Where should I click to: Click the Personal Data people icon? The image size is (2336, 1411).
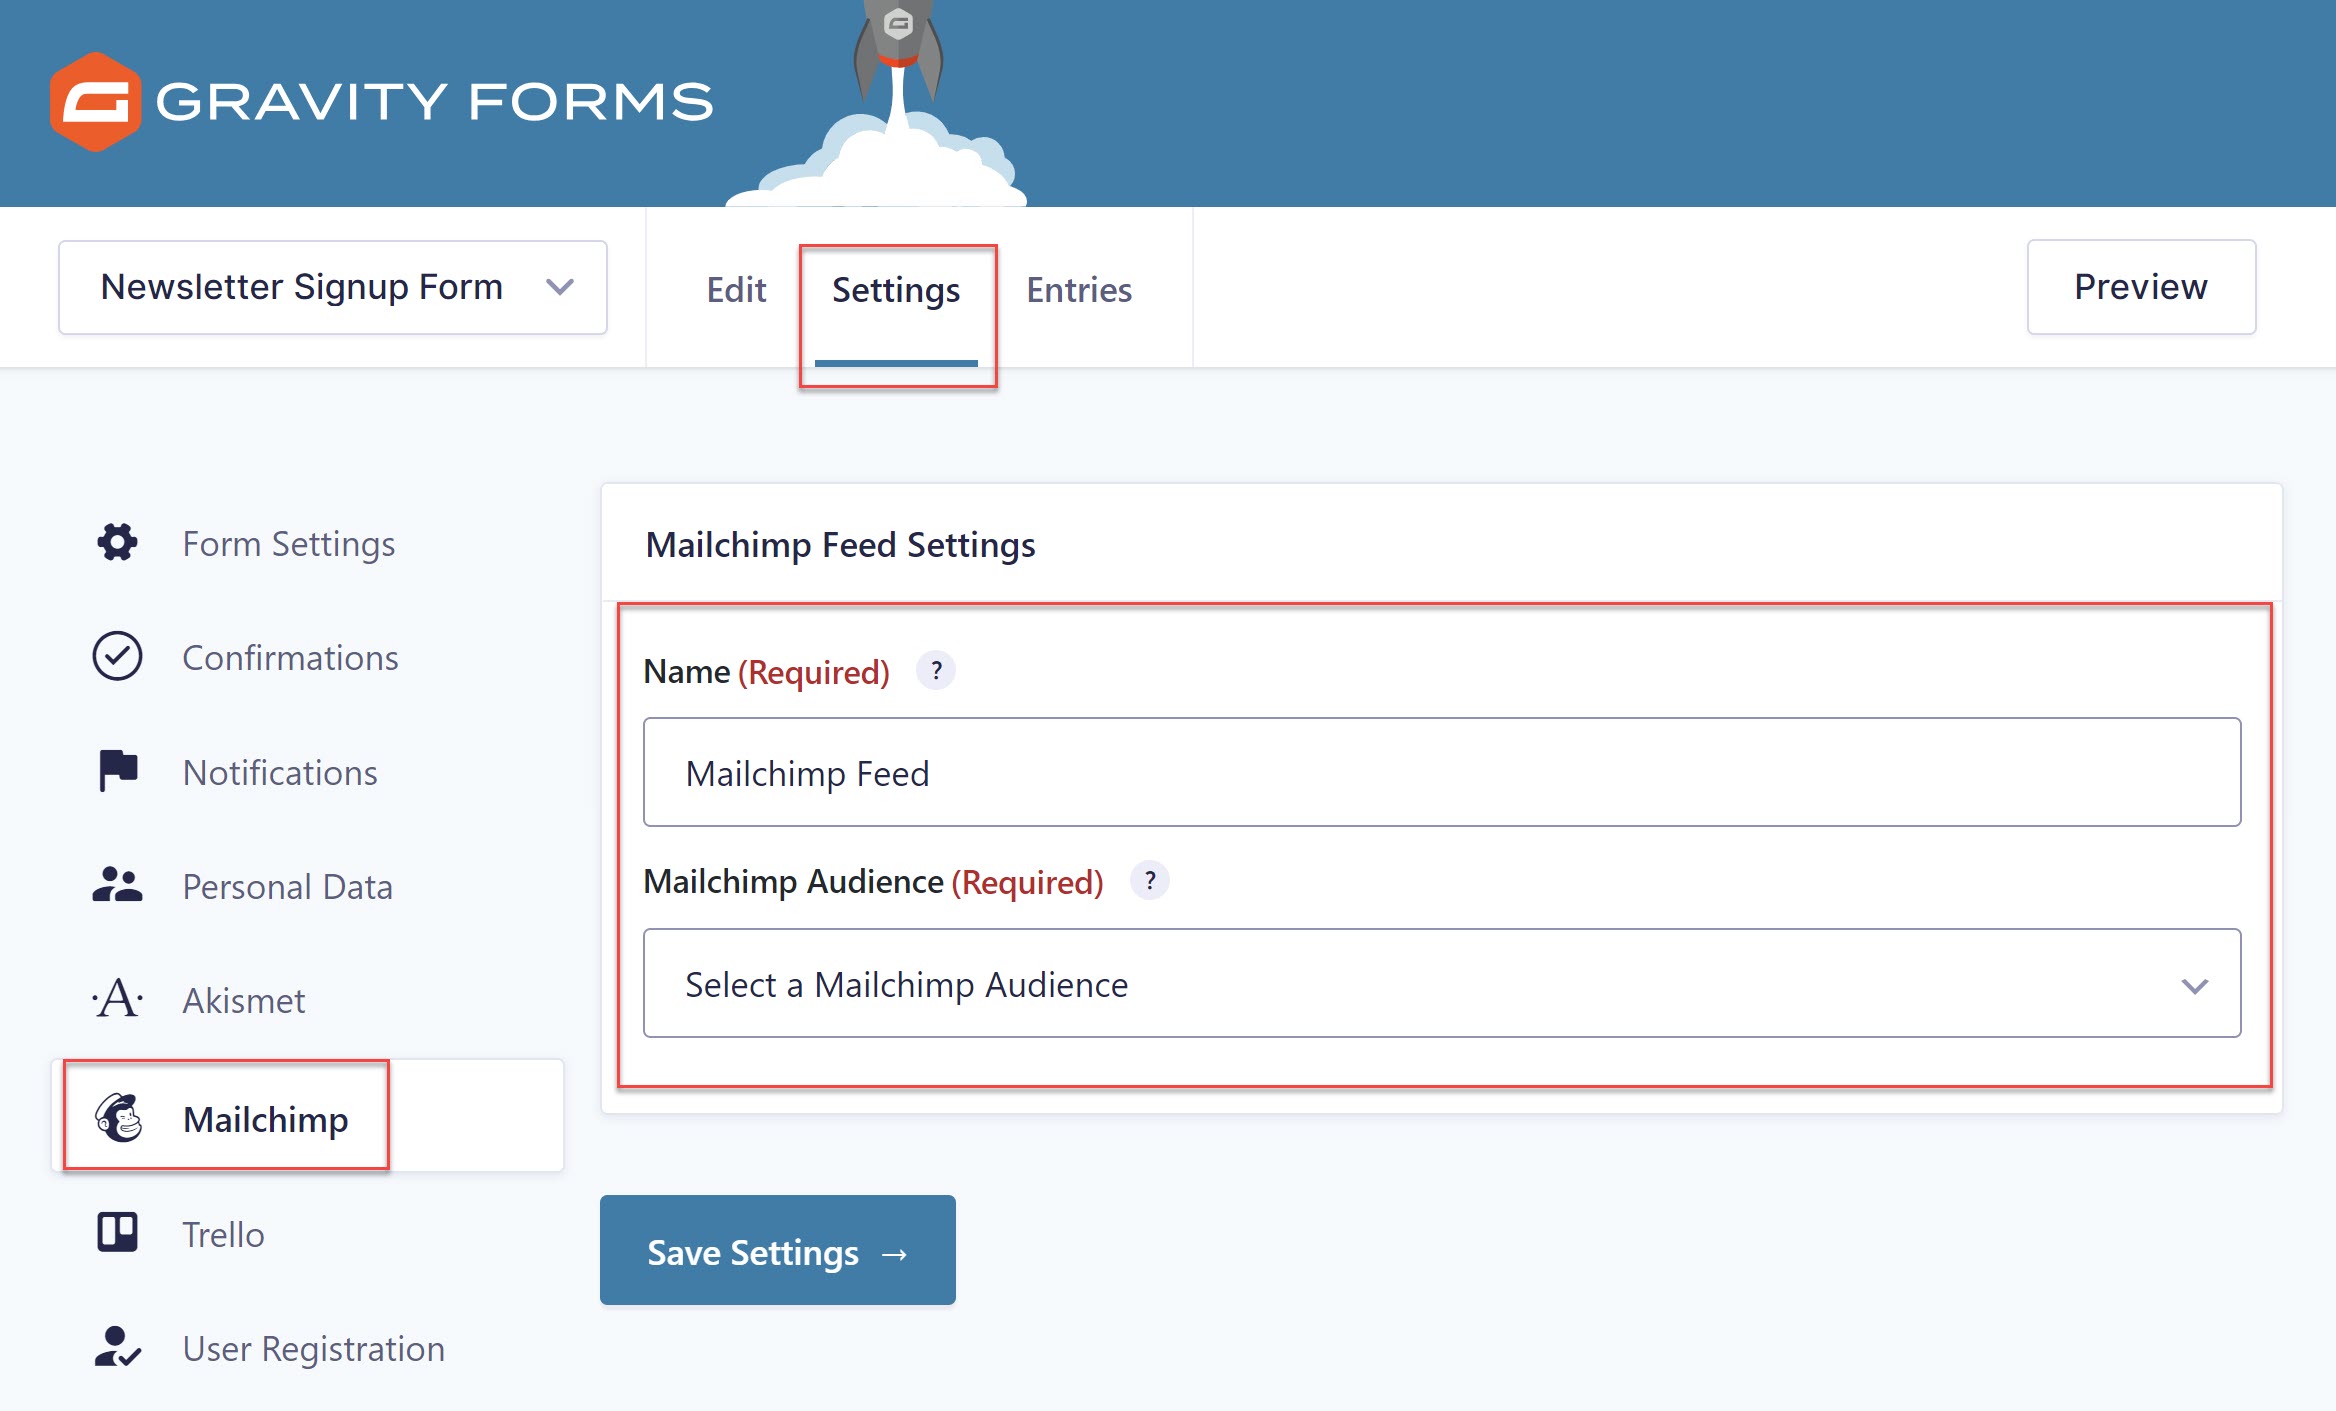(118, 885)
